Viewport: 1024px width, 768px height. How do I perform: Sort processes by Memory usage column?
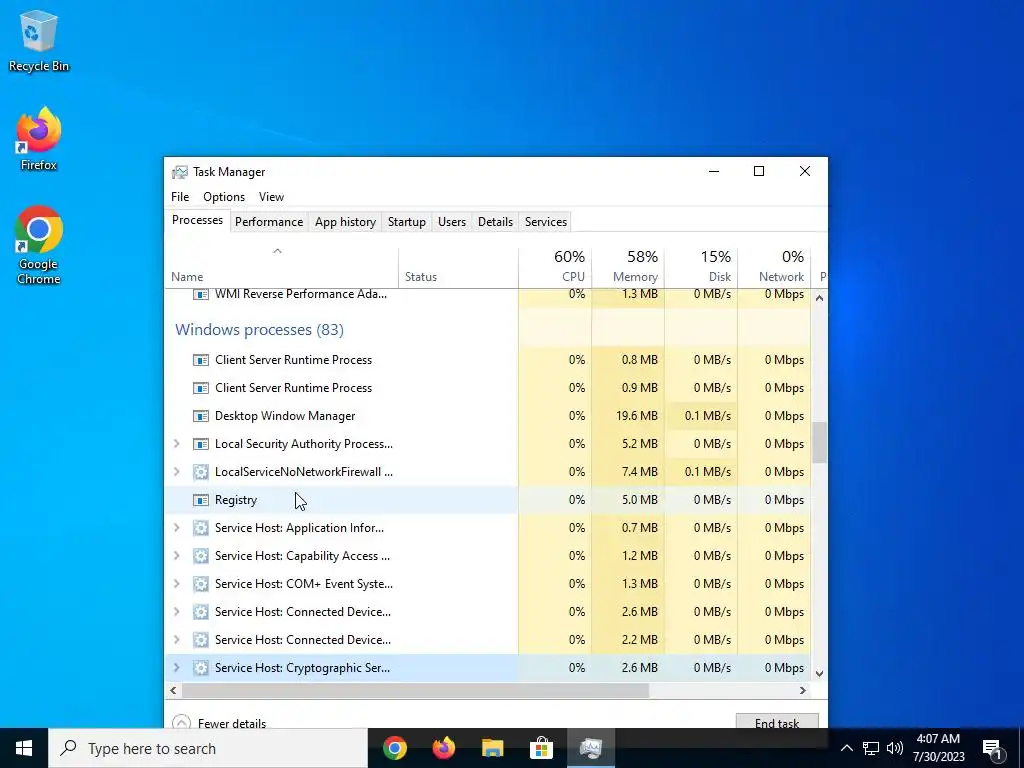pyautogui.click(x=628, y=267)
